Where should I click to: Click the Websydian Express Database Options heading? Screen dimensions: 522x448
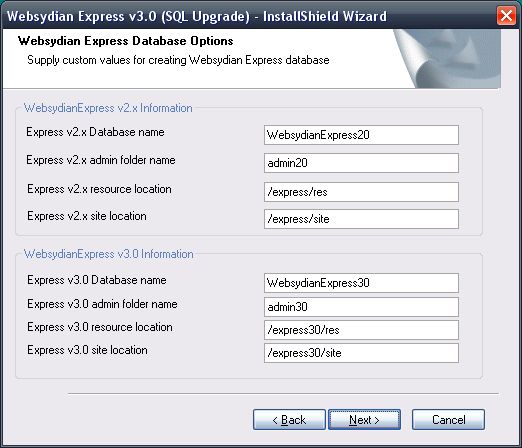(126, 41)
